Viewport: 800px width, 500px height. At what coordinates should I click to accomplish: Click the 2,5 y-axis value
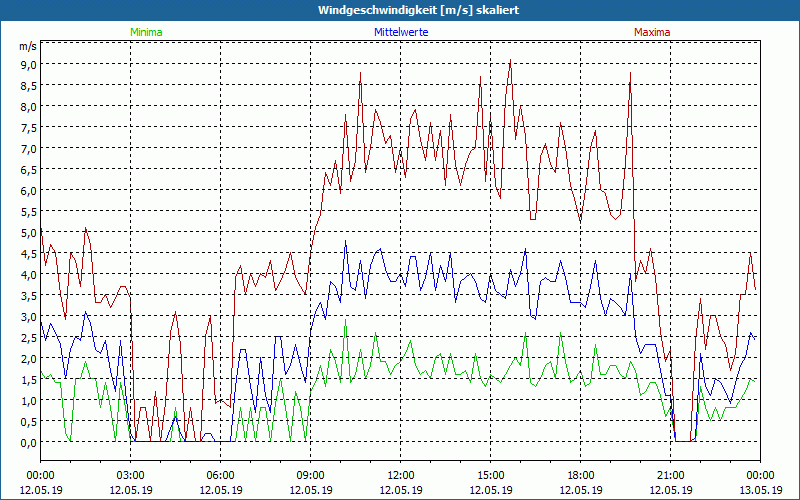pos(29,337)
